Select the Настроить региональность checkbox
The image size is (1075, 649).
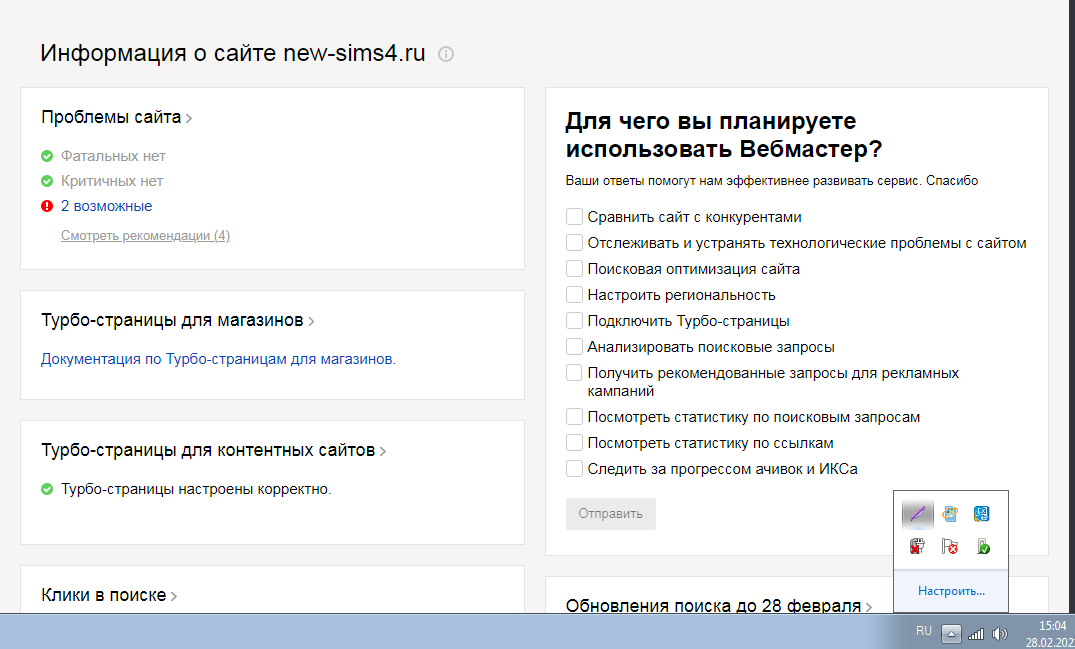tap(574, 294)
